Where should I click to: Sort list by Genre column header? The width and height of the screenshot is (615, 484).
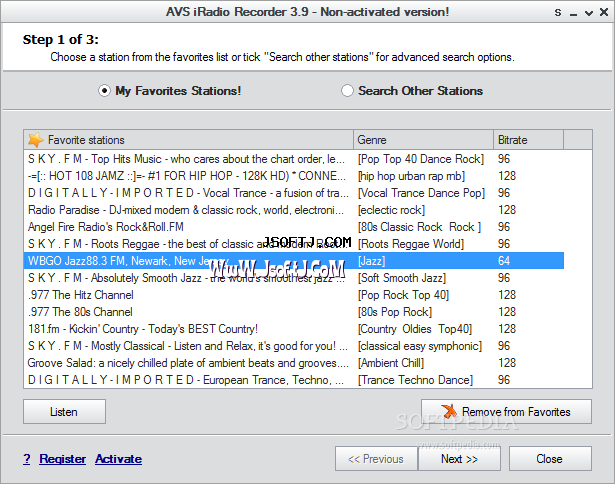(423, 140)
